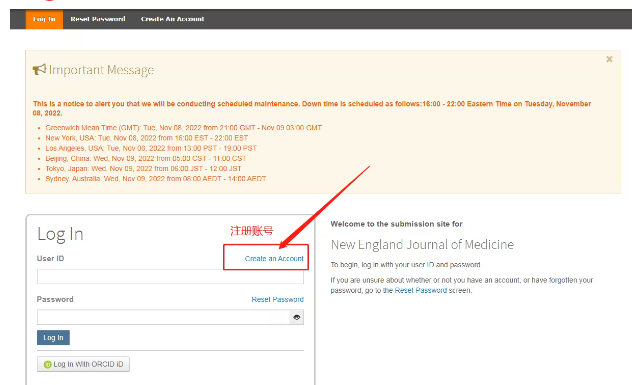
Task: Open Reset Password in top navigation bar
Action: point(98,19)
